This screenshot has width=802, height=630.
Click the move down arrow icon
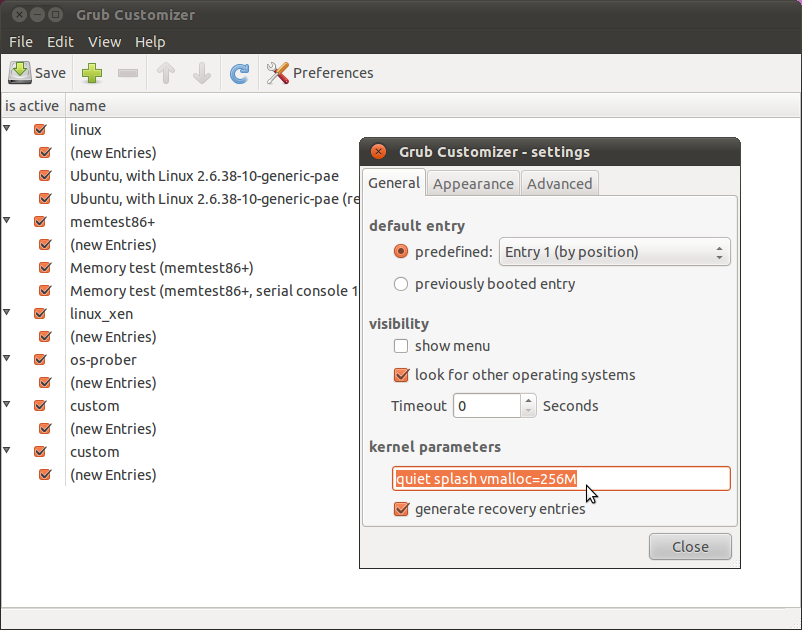tap(201, 73)
